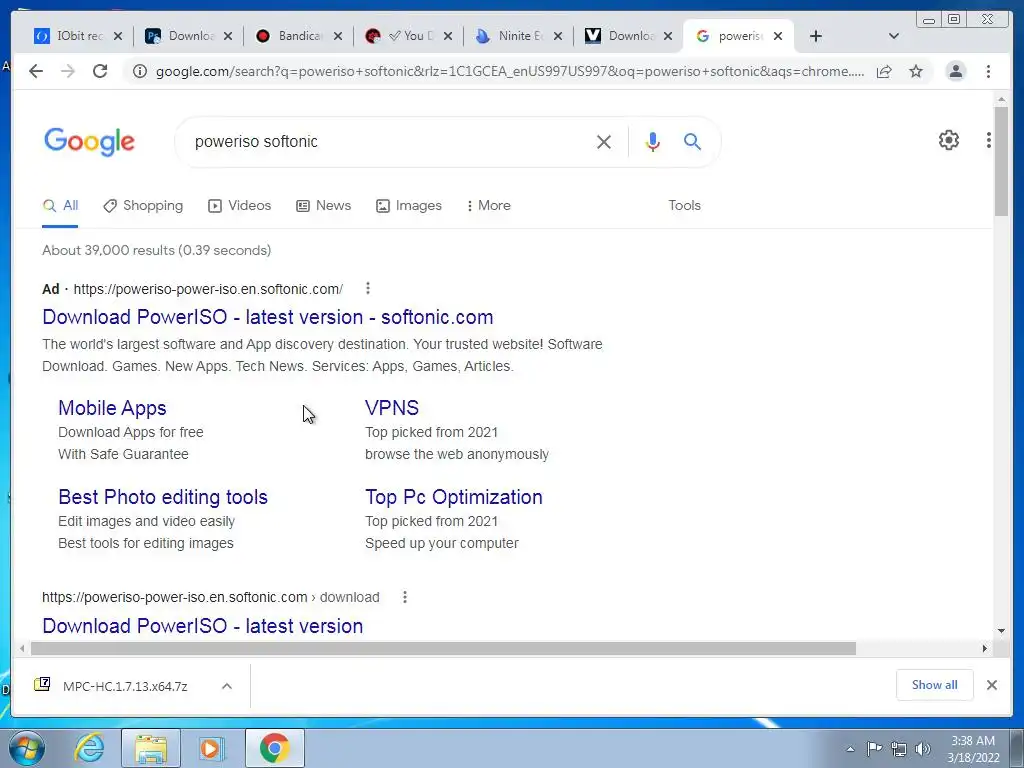Open a new tab with the plus button
This screenshot has width=1024, height=768.
(x=816, y=36)
